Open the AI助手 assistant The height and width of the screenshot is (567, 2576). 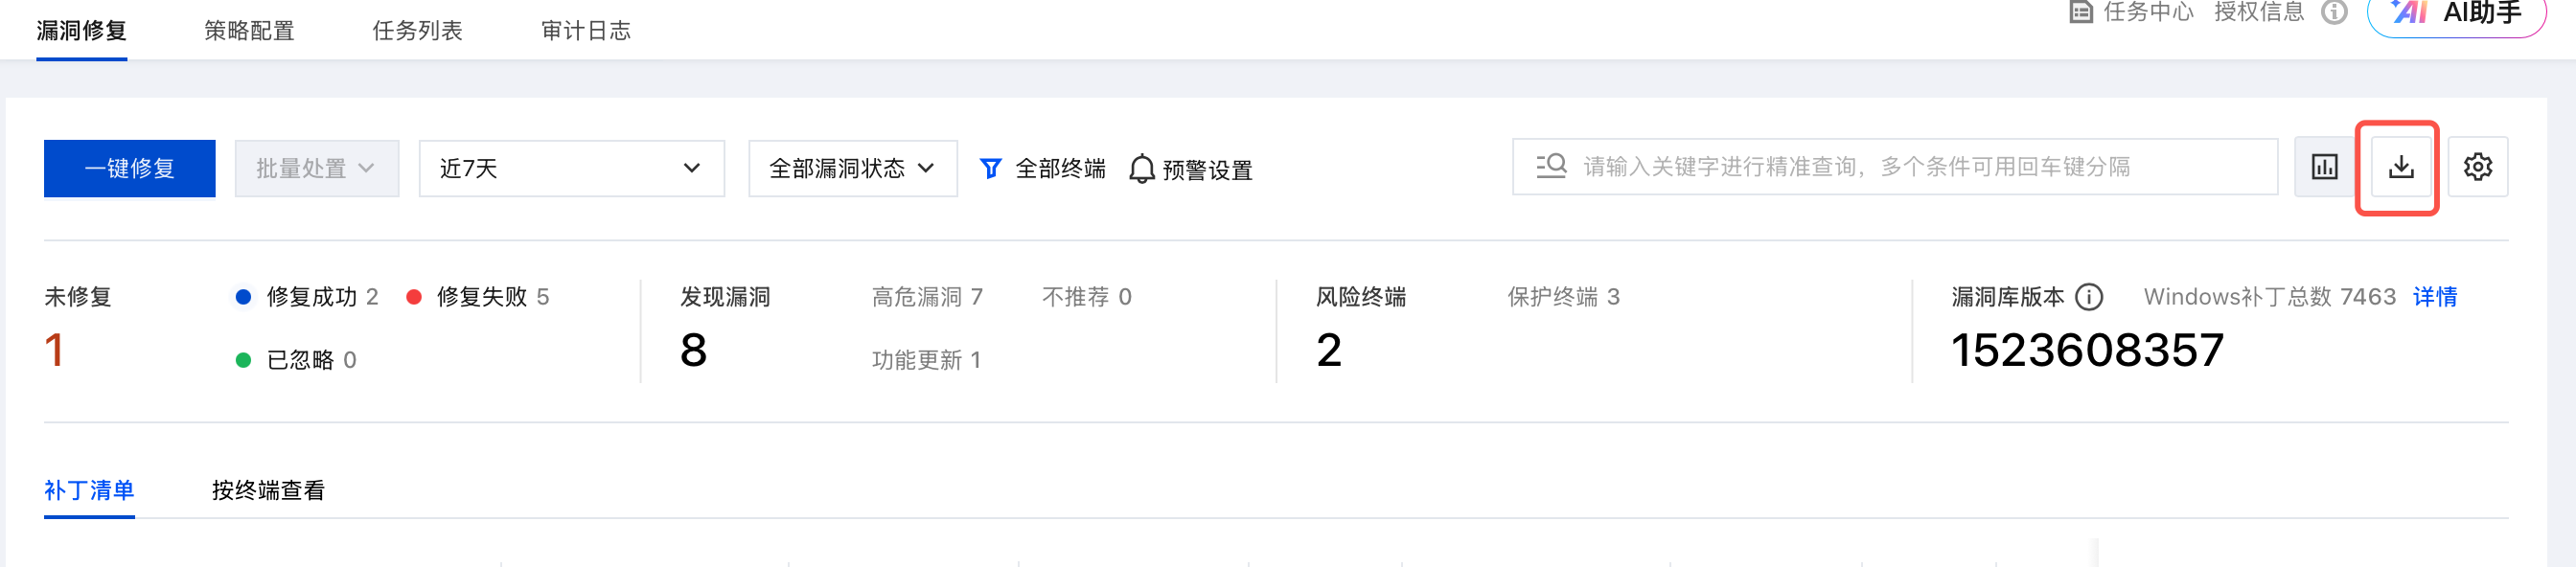(2456, 14)
